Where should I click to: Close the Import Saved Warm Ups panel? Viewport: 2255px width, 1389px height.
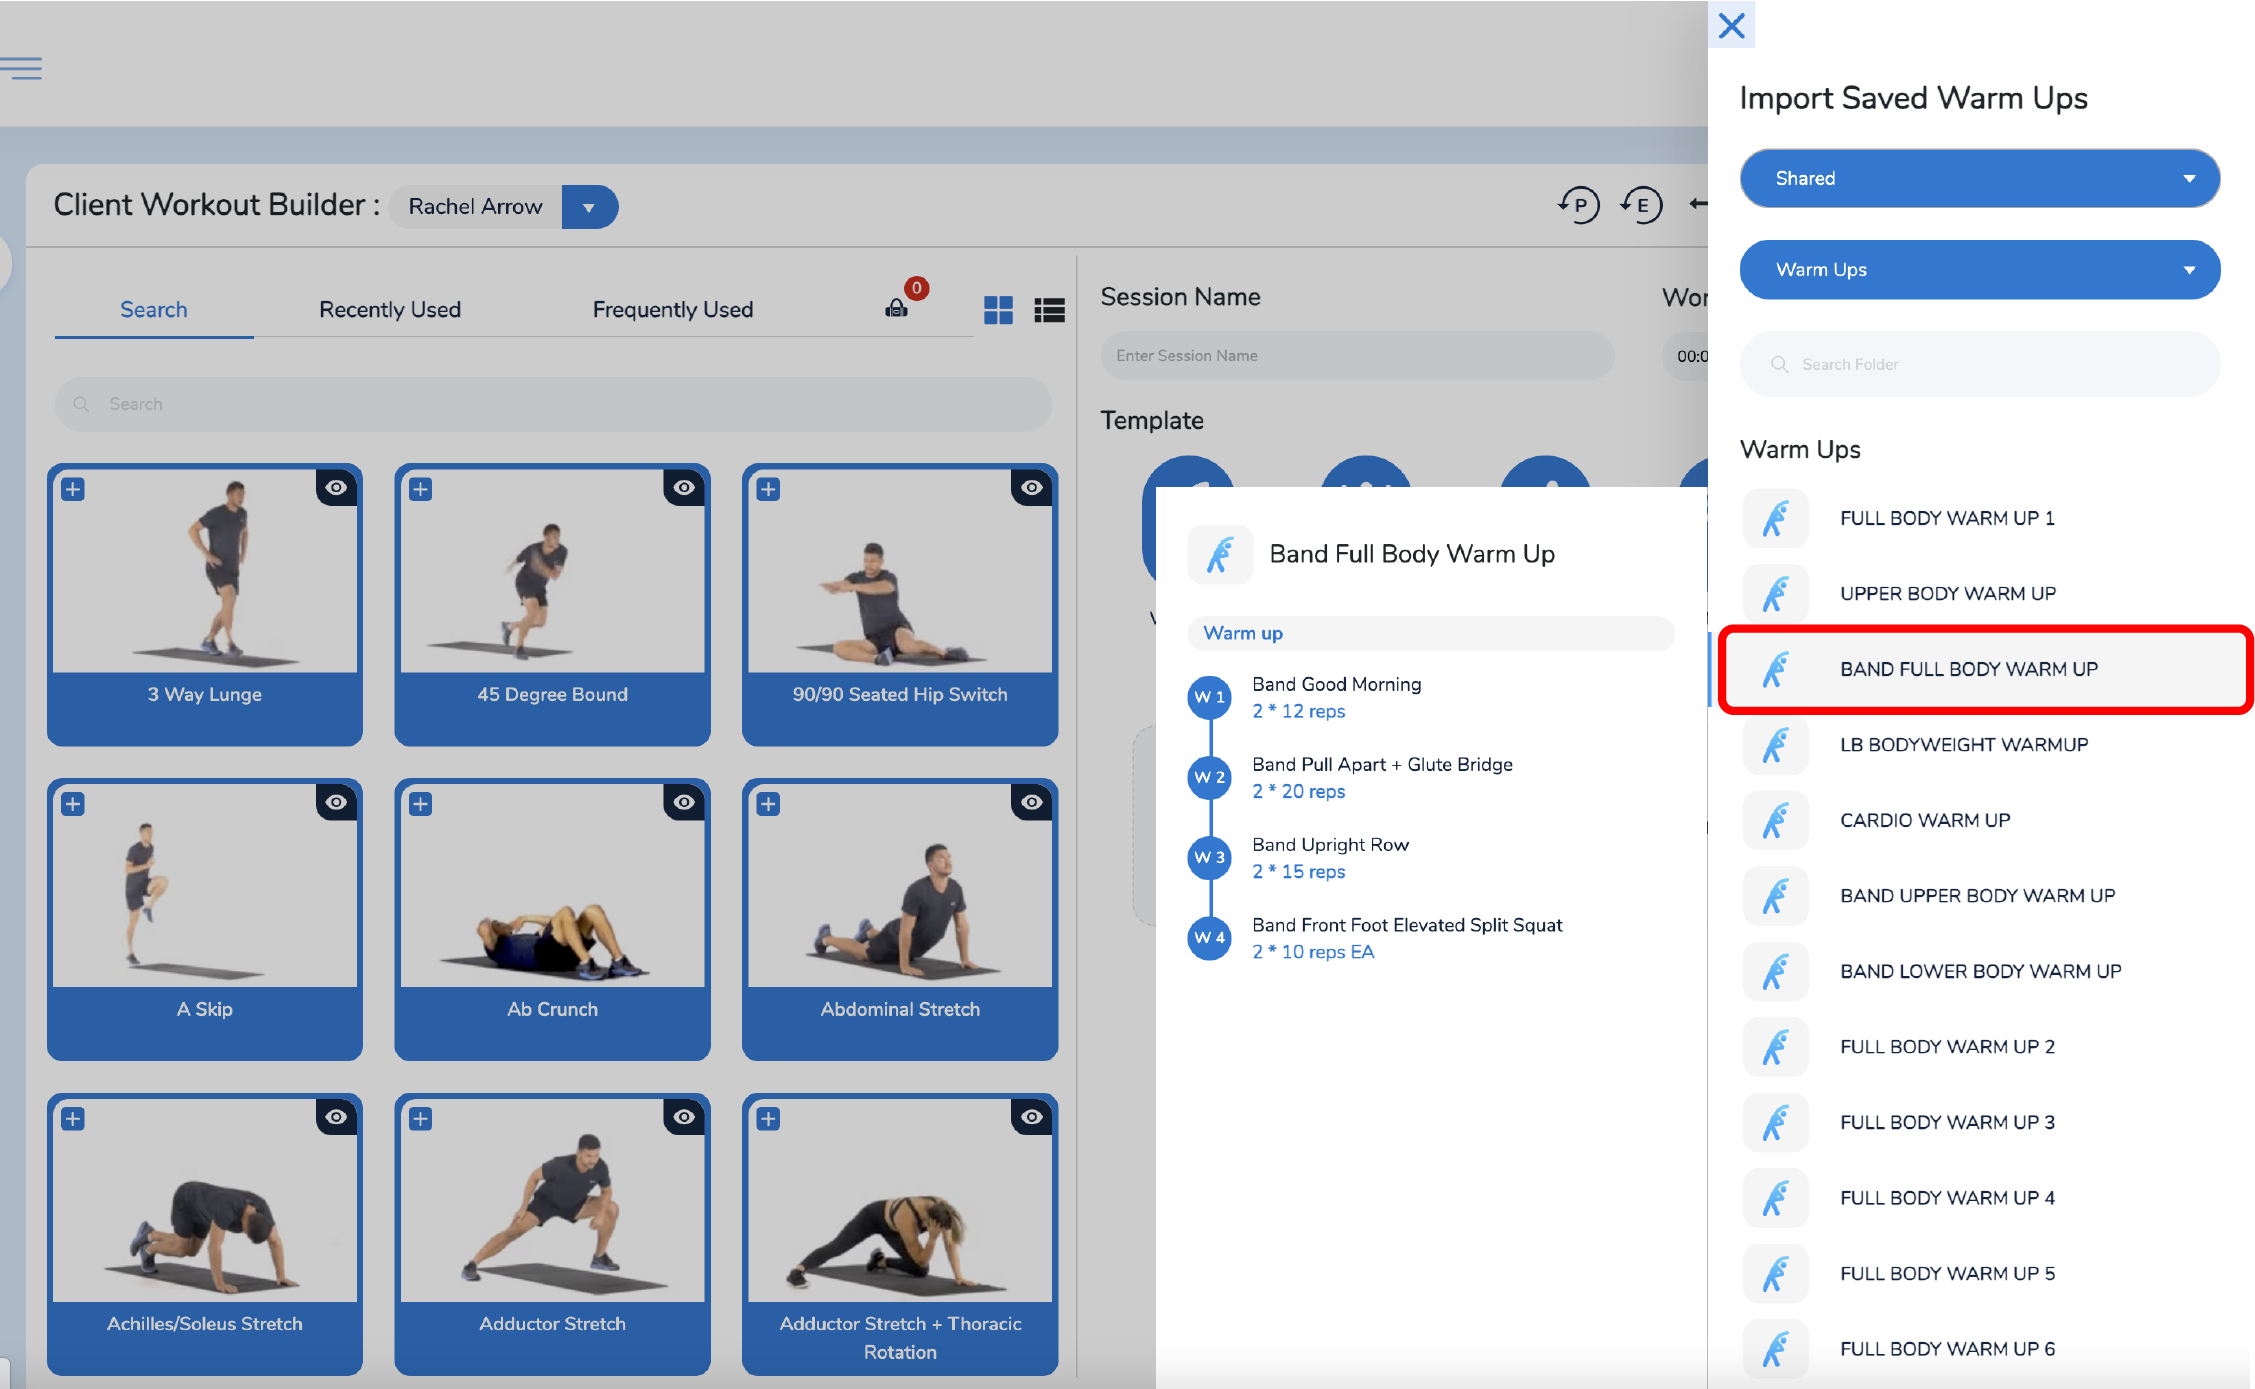(x=1731, y=25)
